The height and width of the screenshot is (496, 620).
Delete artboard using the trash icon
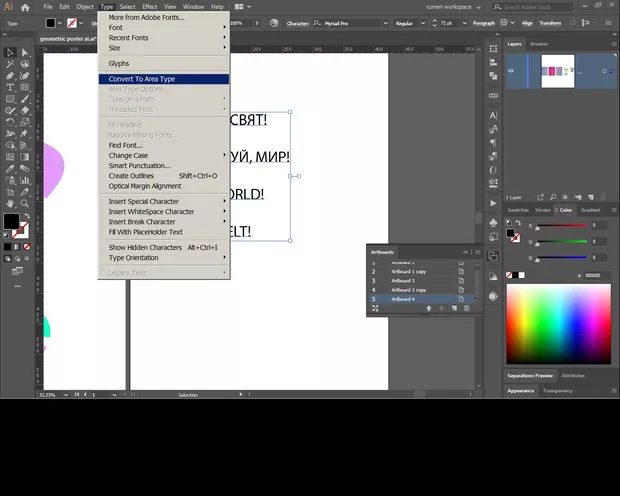(x=466, y=308)
